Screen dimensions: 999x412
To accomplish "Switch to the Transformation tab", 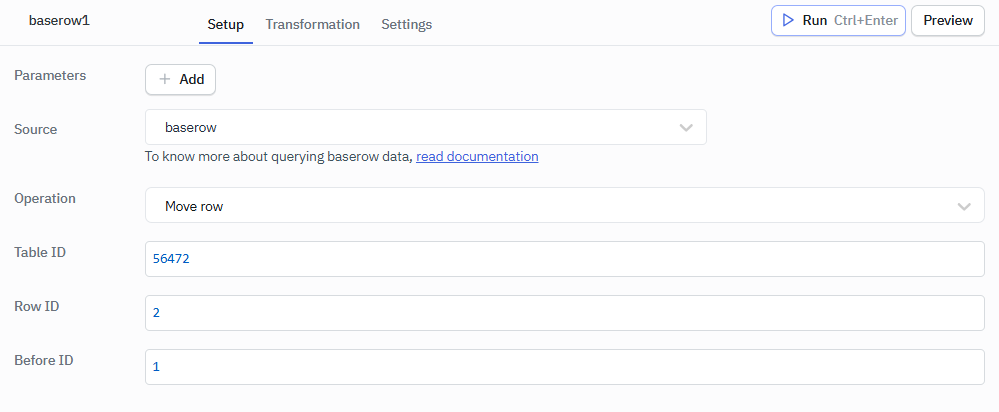I will click(x=312, y=24).
